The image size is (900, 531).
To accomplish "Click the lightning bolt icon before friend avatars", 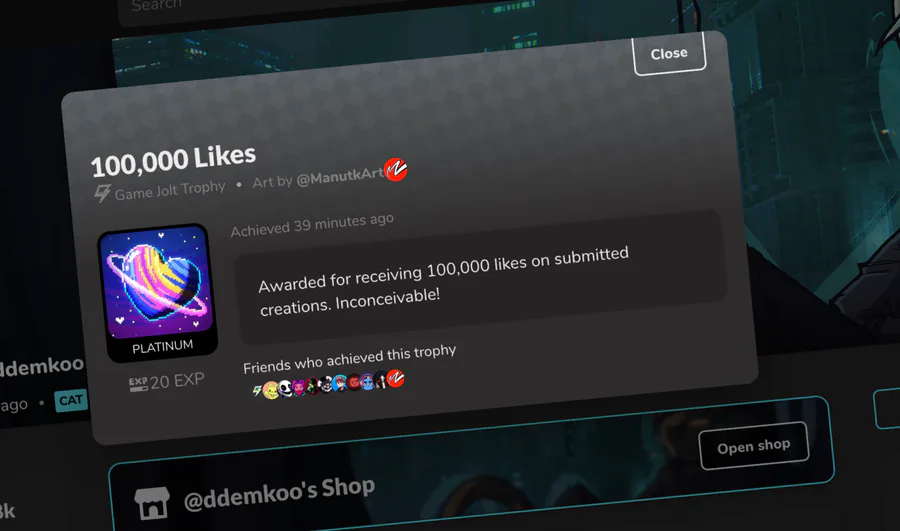I will 257,390.
